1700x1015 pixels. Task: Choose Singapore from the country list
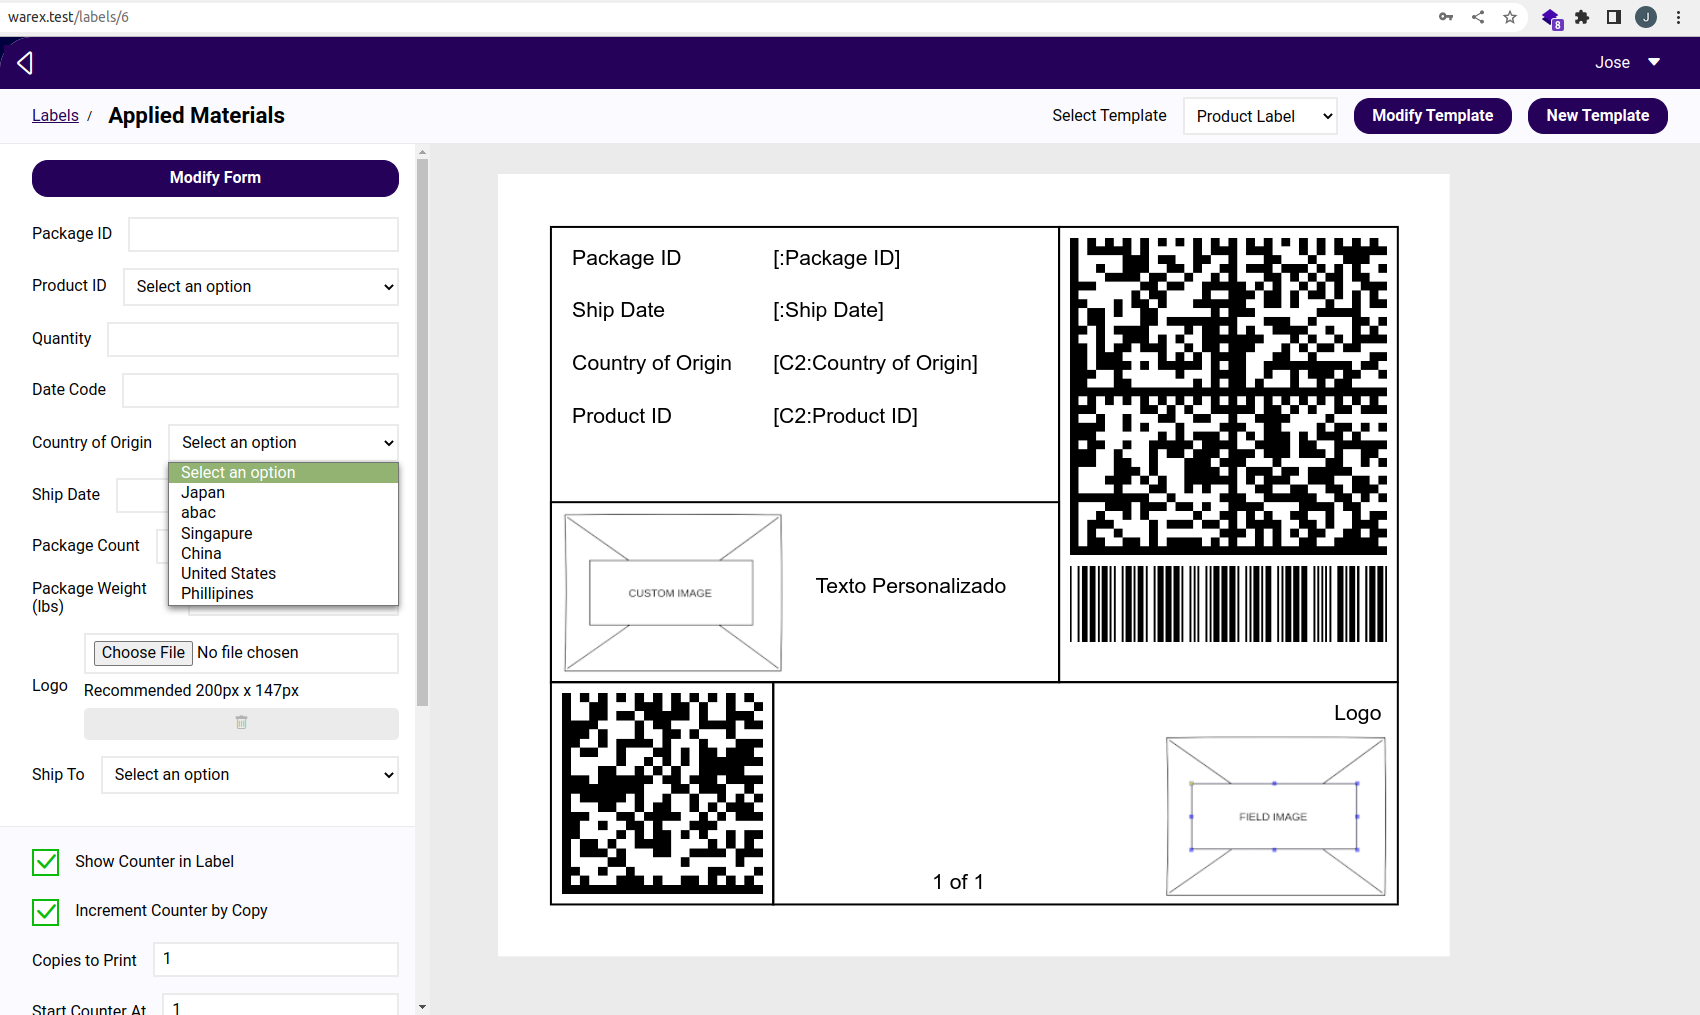coord(217,534)
